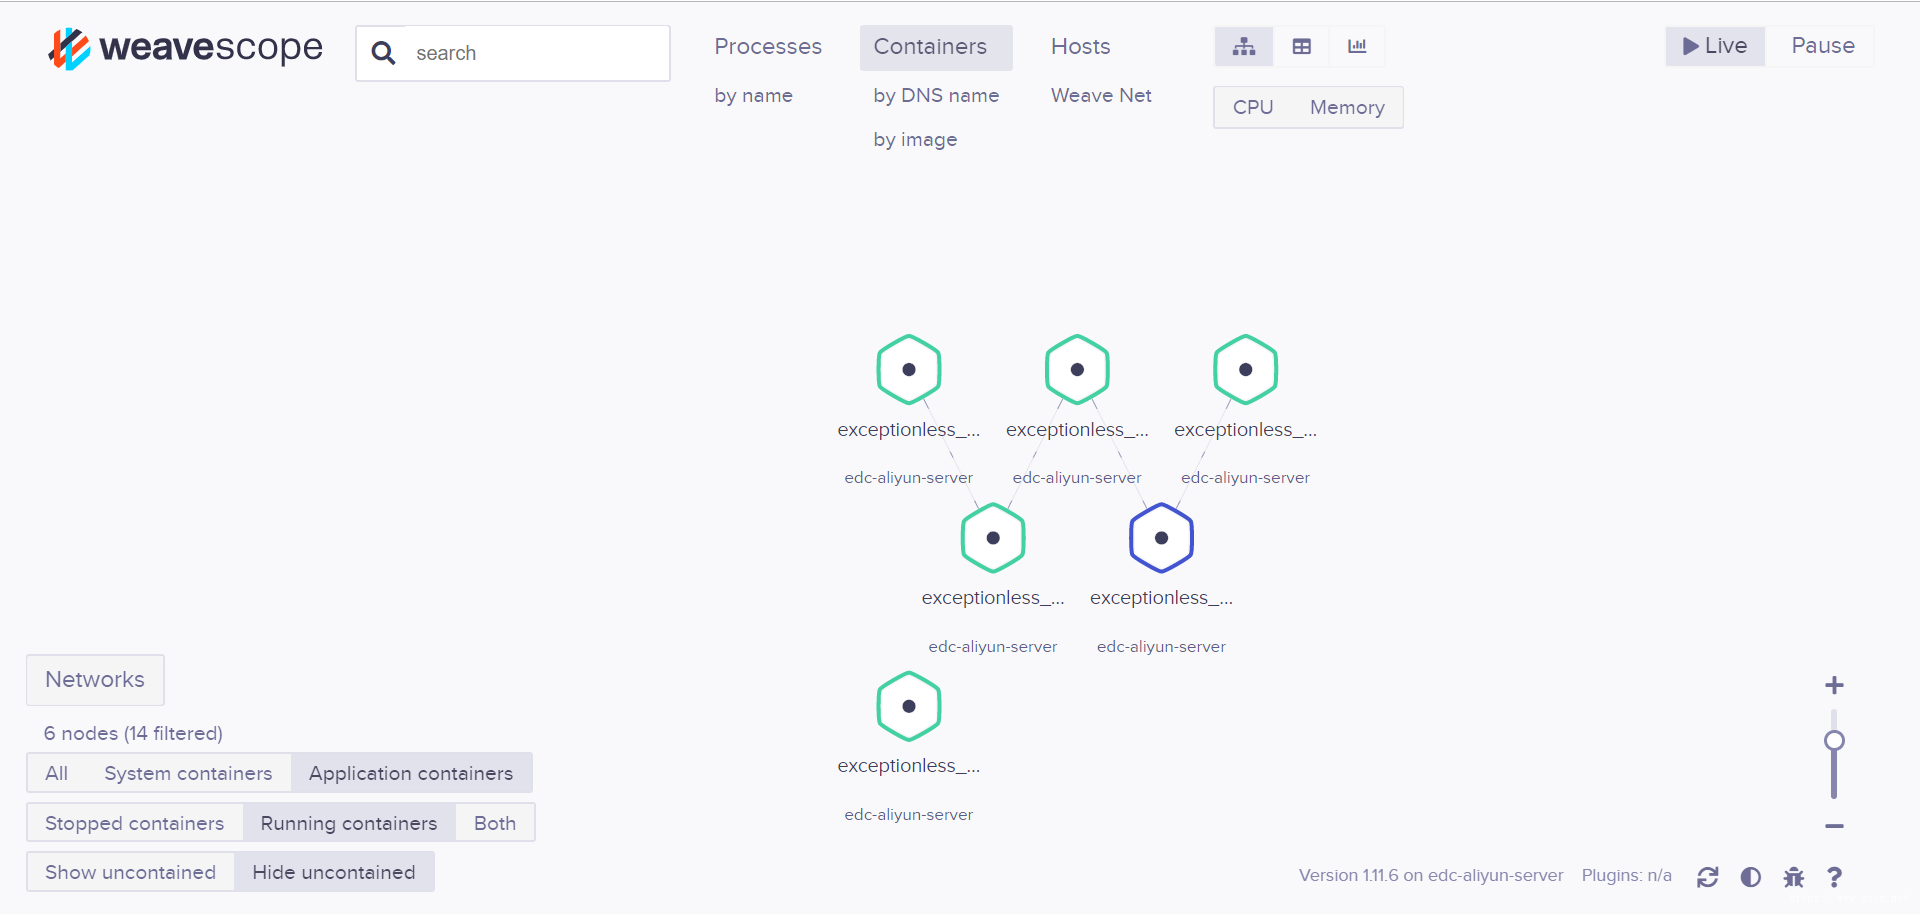Switch to table view mode icon
1920x914 pixels.
pyautogui.click(x=1301, y=47)
